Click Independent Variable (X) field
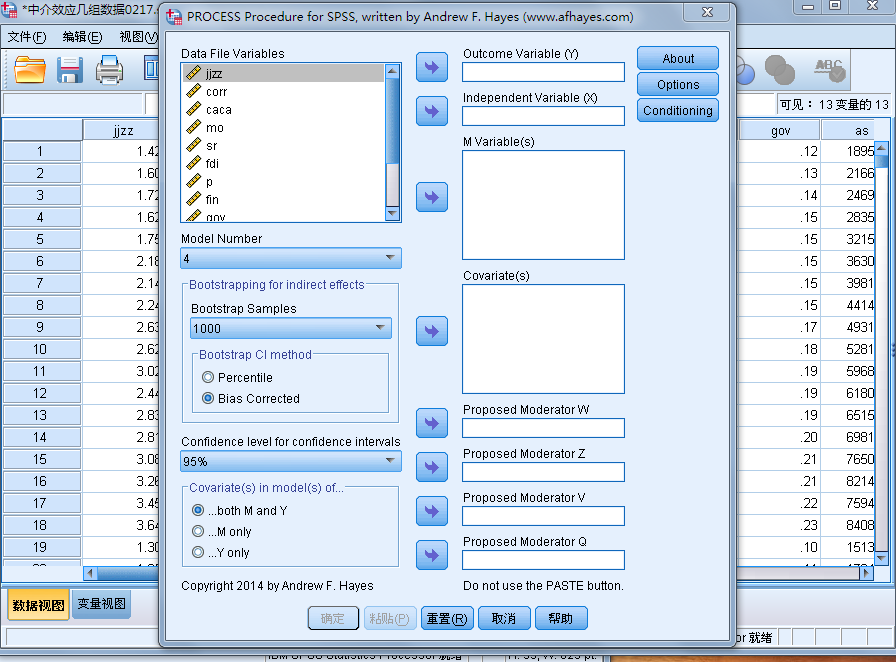The image size is (896, 662). [x=543, y=116]
